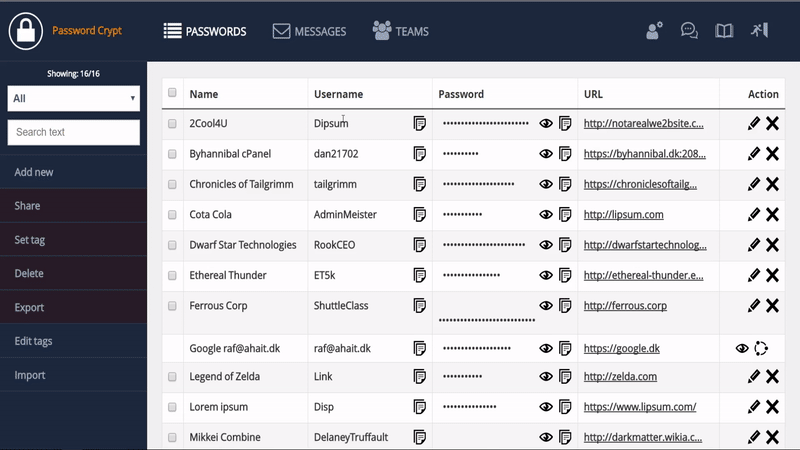Check the select-all checkbox in the table header
Image resolution: width=800 pixels, height=450 pixels.
pos(172,92)
